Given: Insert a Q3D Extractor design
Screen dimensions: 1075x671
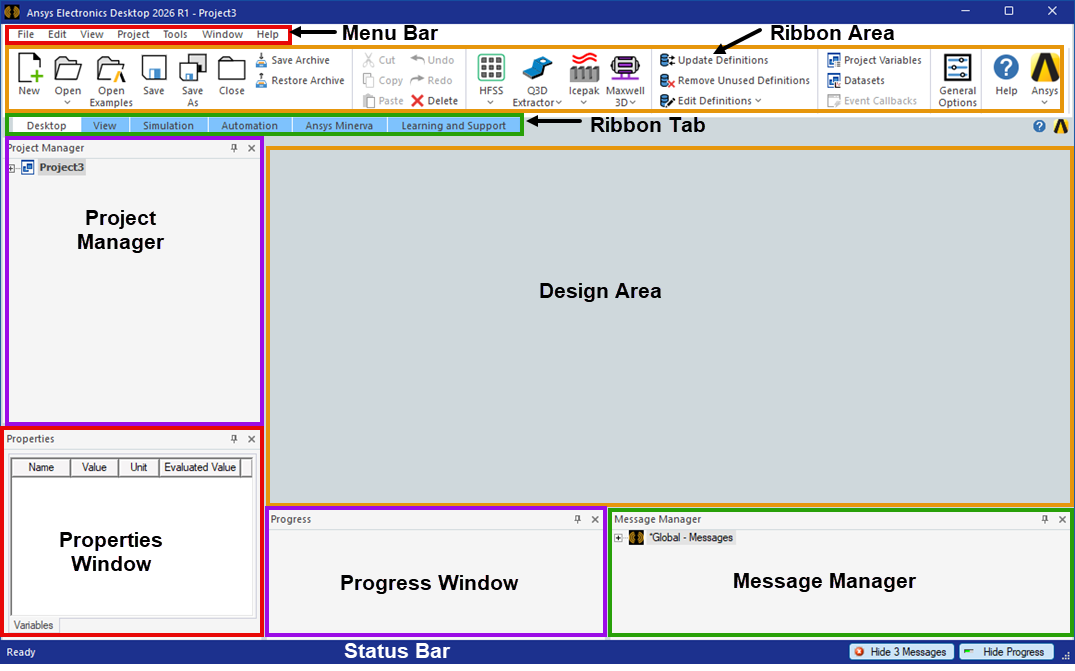Looking at the screenshot, I should 537,69.
